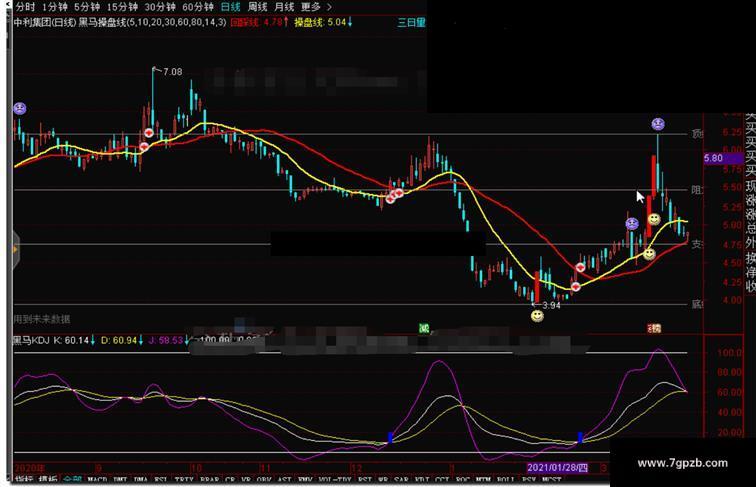Viewport: 756px width, 487px height.
Task: Select the SAR indicator tab
Action: pos(401,480)
